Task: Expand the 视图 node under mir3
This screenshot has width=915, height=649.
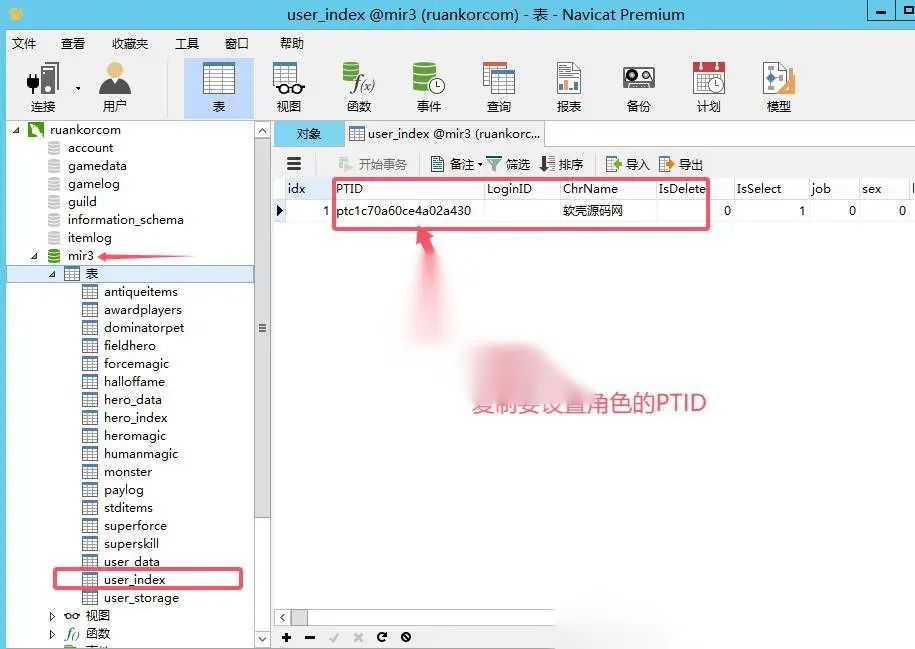Action: tap(52, 616)
